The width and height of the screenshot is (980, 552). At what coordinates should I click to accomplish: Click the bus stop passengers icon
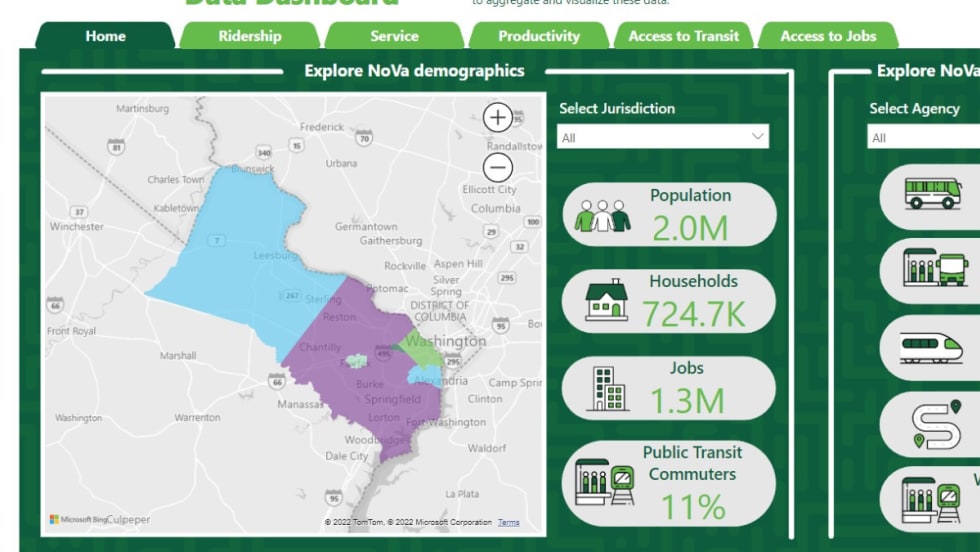click(935, 269)
